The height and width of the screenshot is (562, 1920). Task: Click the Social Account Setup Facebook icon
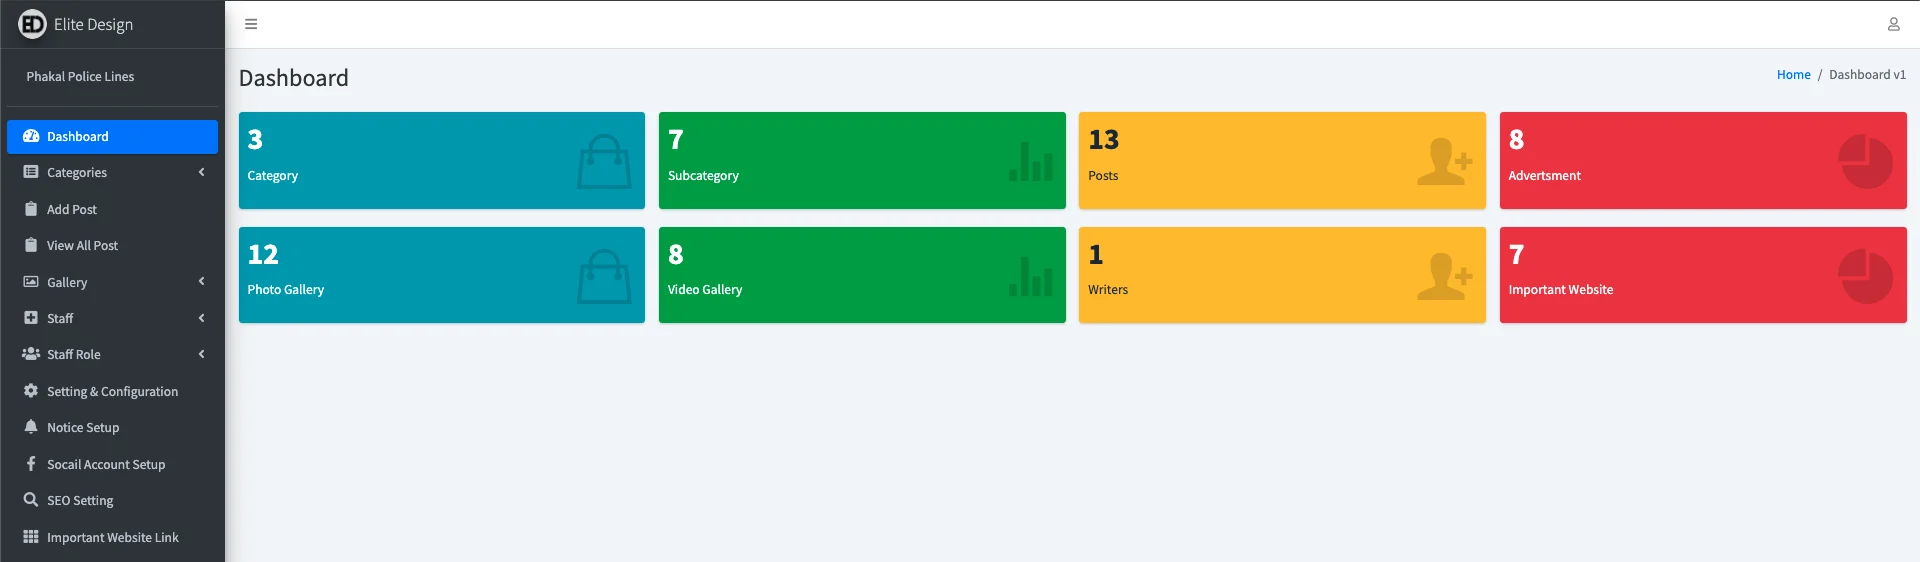pyautogui.click(x=31, y=464)
